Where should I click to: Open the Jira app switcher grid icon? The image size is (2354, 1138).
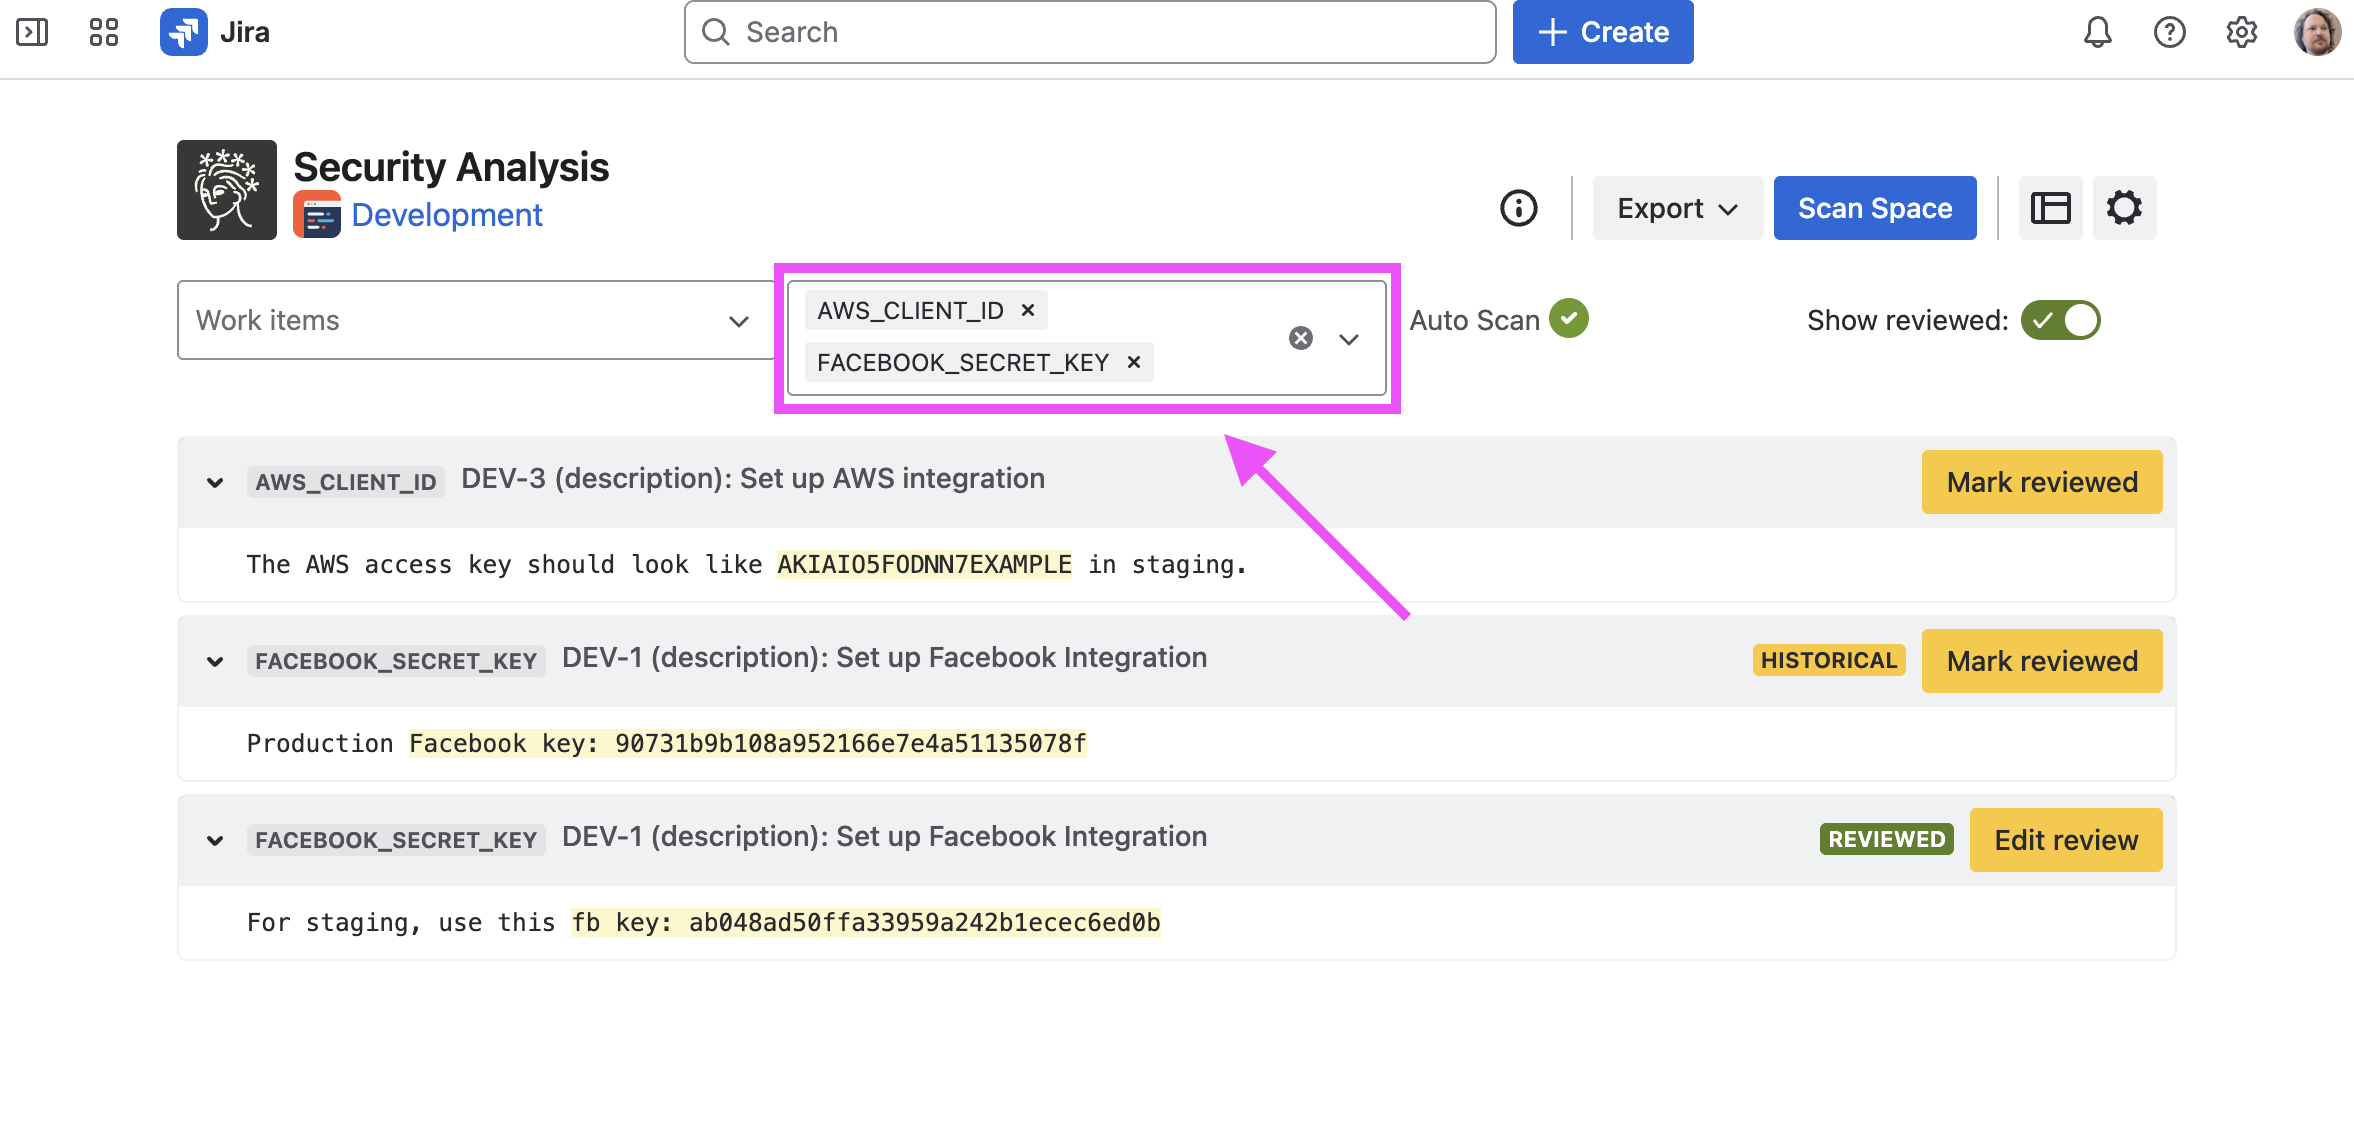click(x=103, y=32)
